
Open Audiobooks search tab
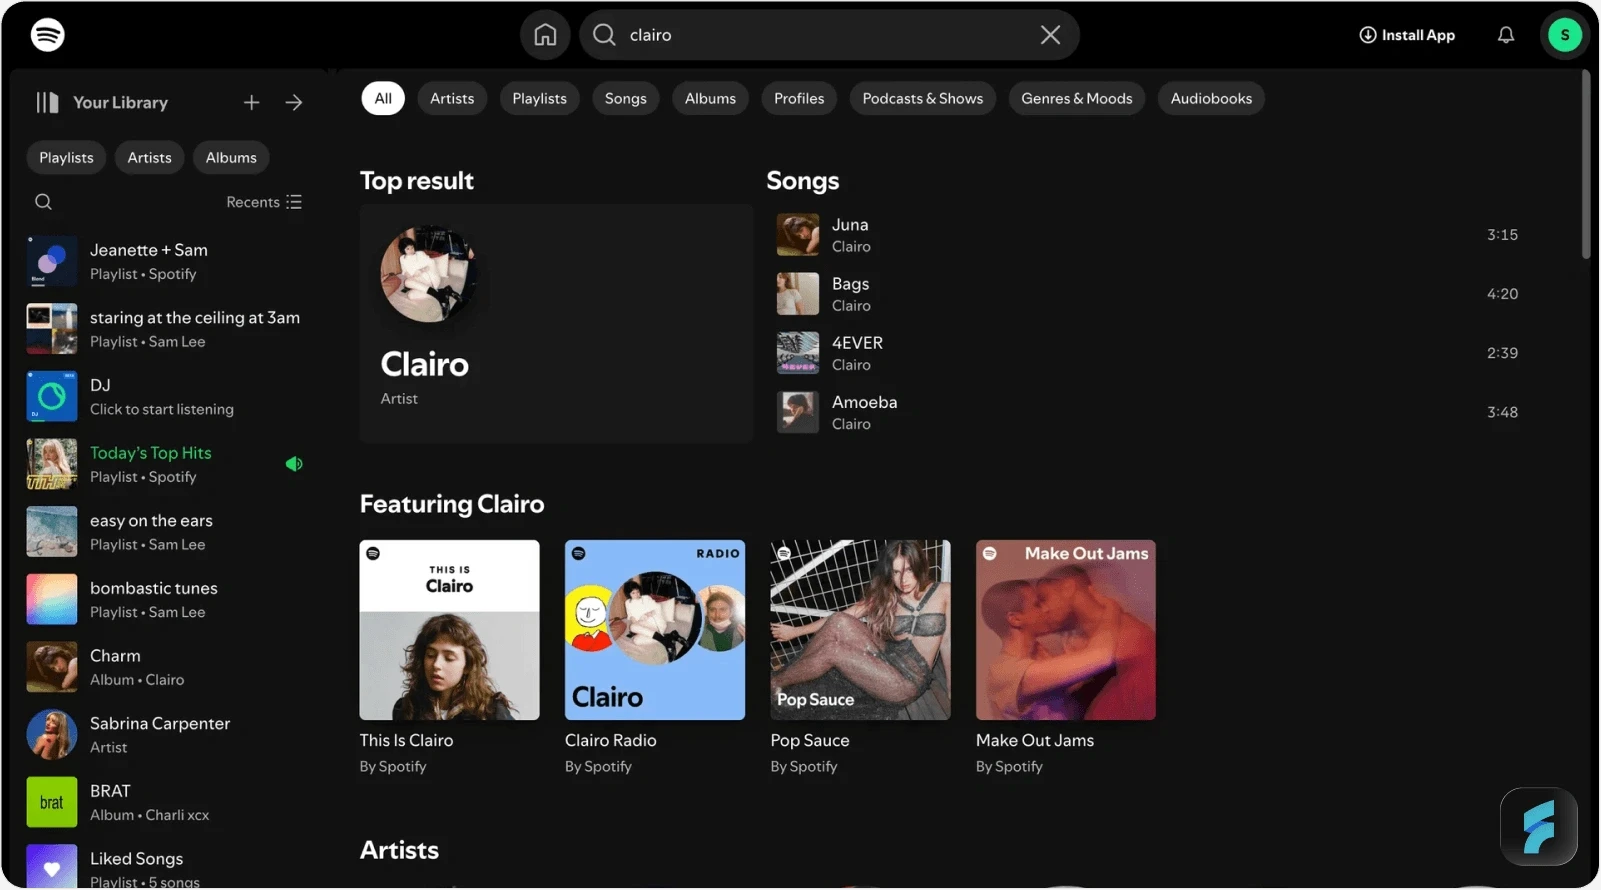(x=1211, y=98)
